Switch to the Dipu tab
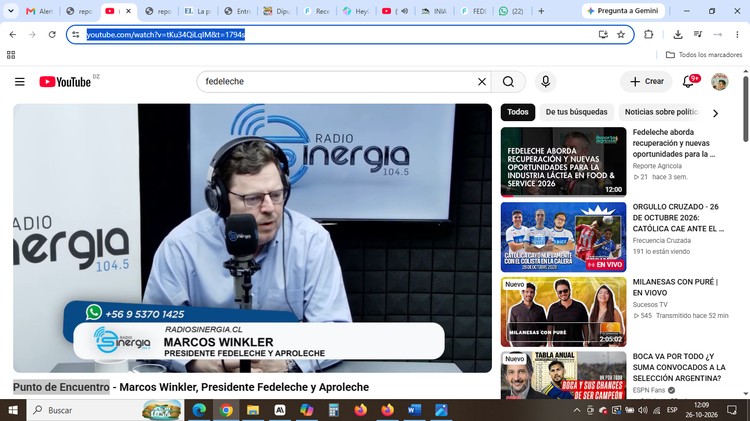The image size is (750, 421). 277,11
